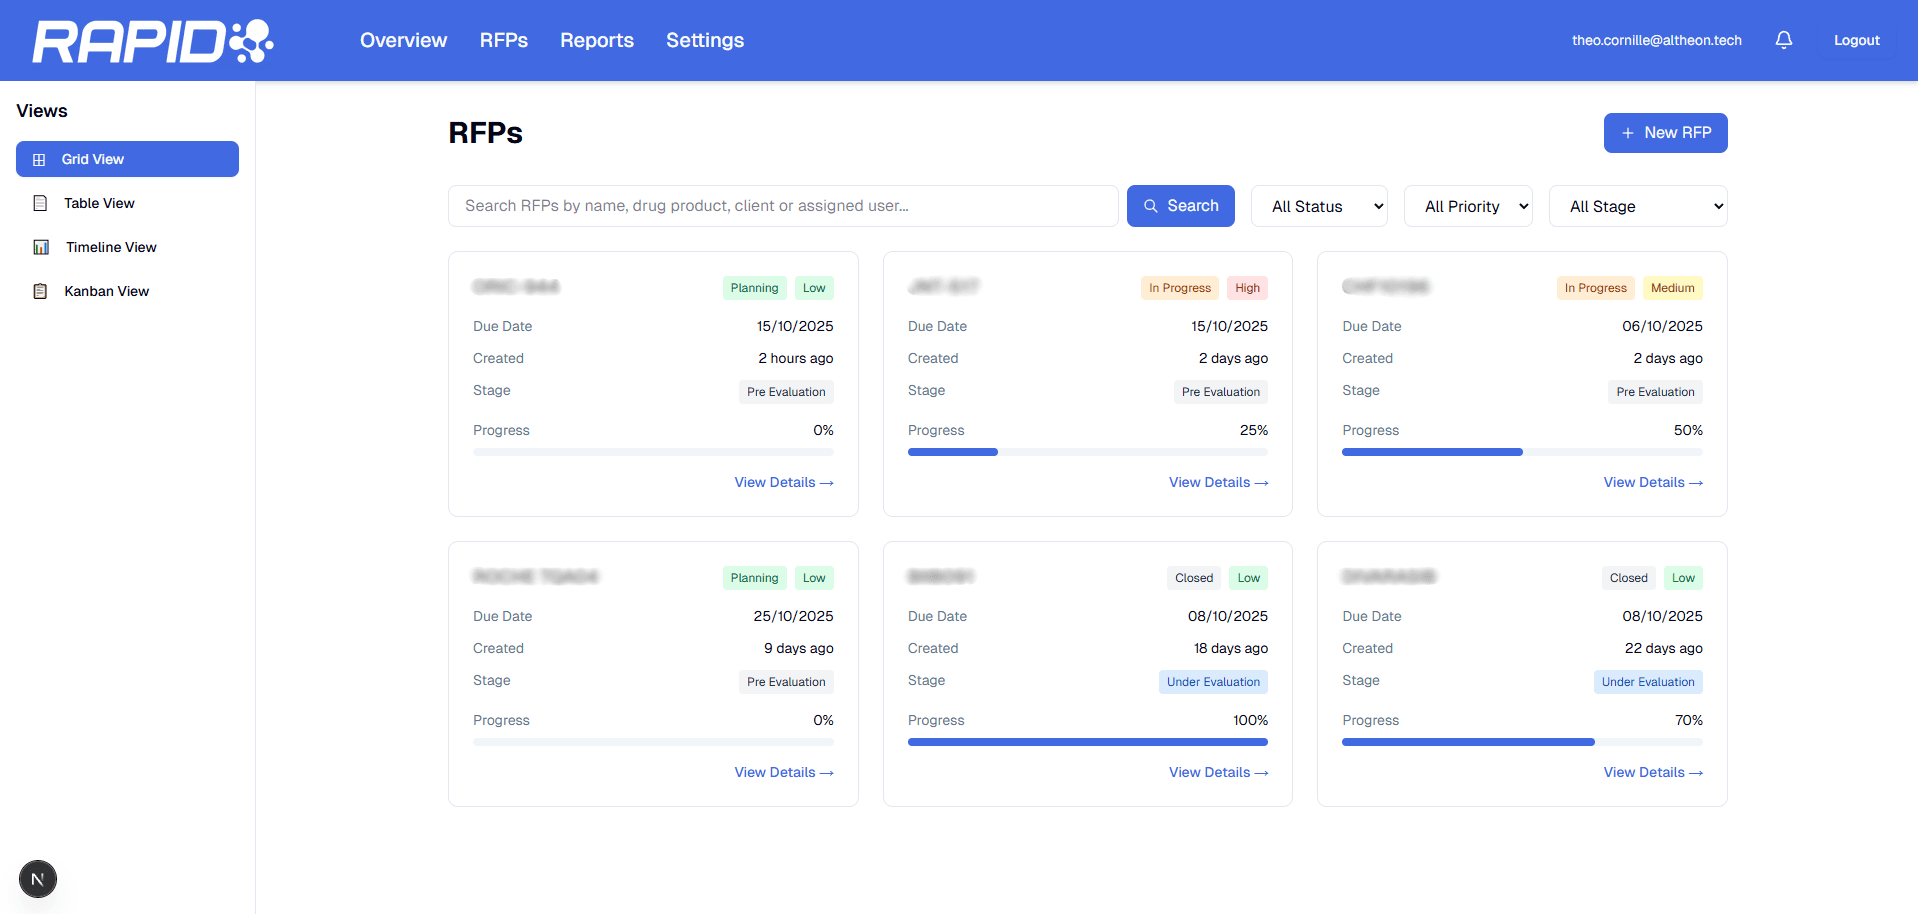1918x914 pixels.
Task: Switch to Table View using its list icon
Action: point(41,202)
